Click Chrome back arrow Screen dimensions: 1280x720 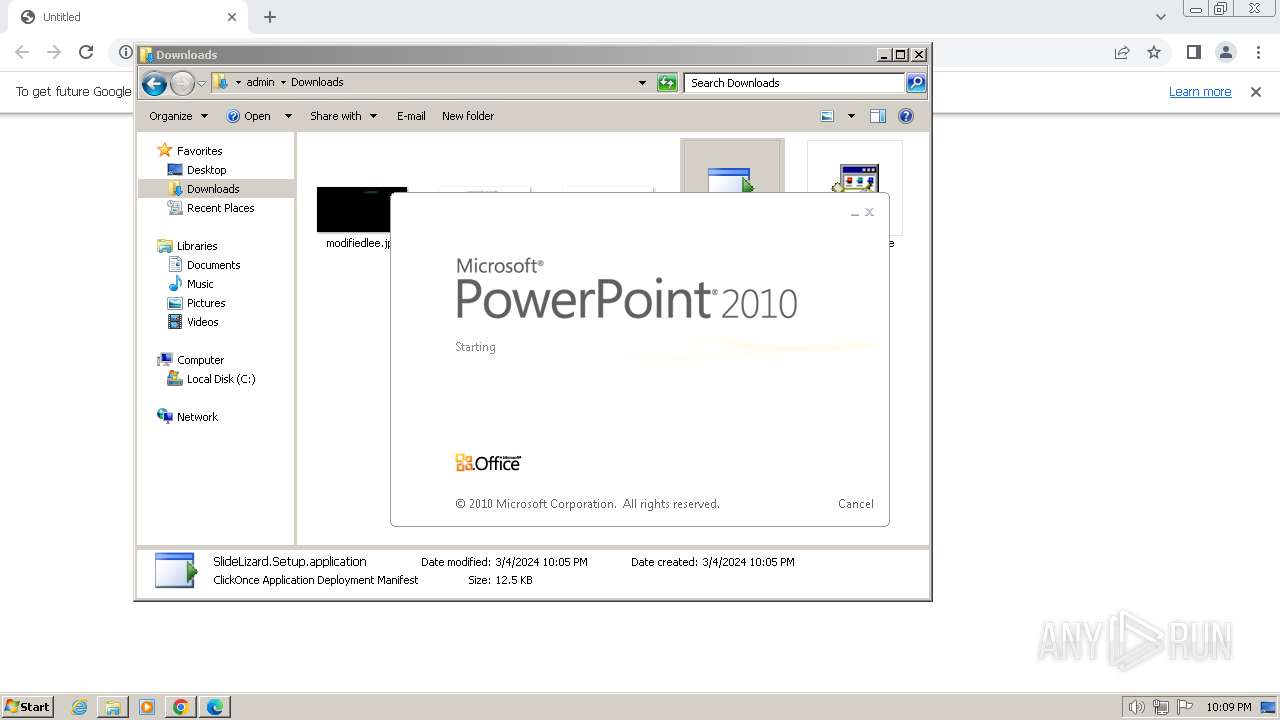pos(22,52)
